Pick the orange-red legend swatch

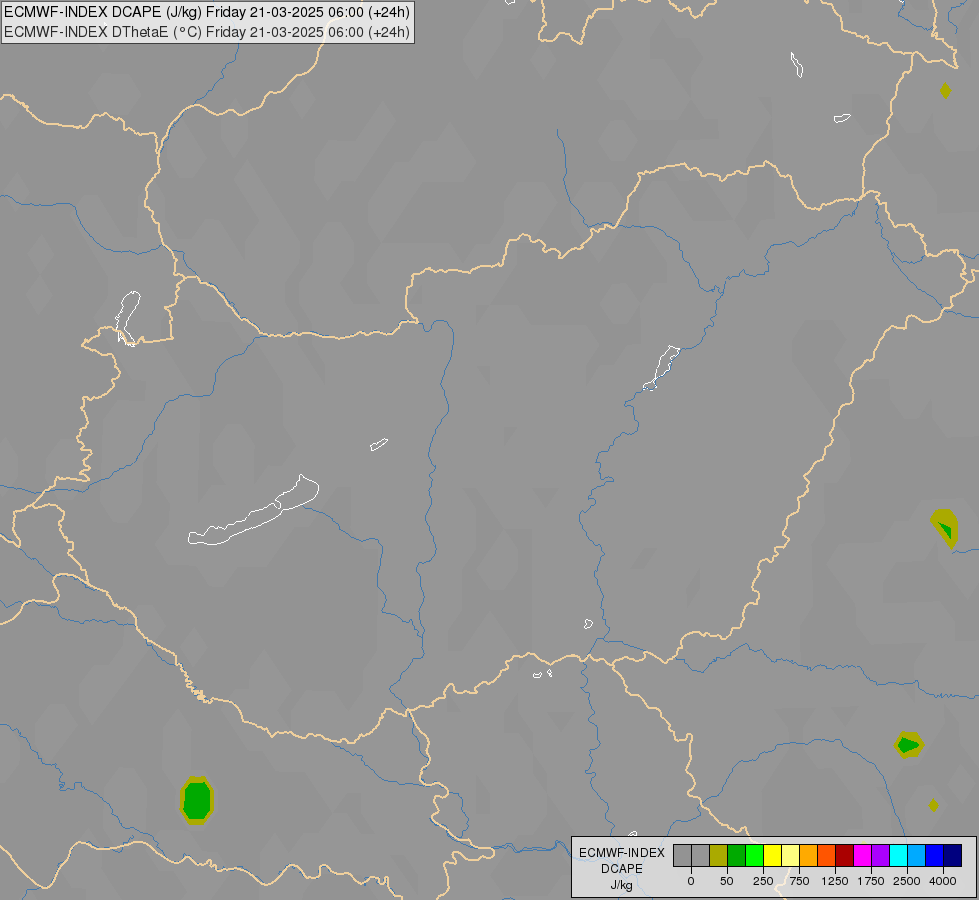827,856
